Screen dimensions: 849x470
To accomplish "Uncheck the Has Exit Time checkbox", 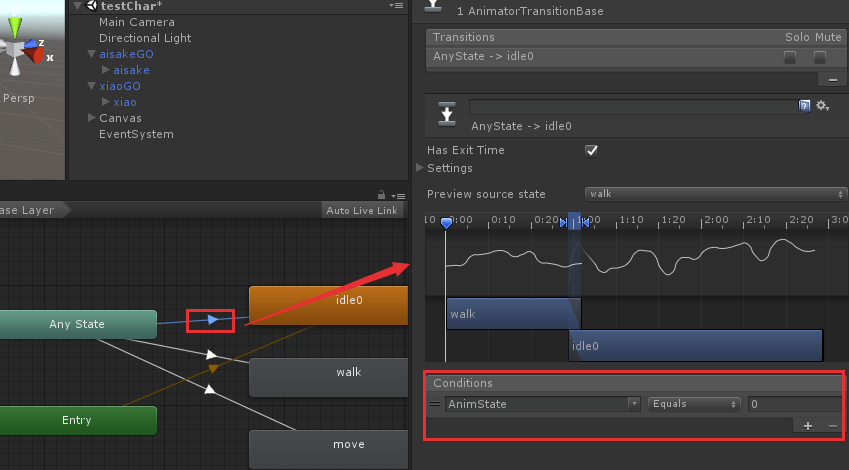I will click(591, 151).
